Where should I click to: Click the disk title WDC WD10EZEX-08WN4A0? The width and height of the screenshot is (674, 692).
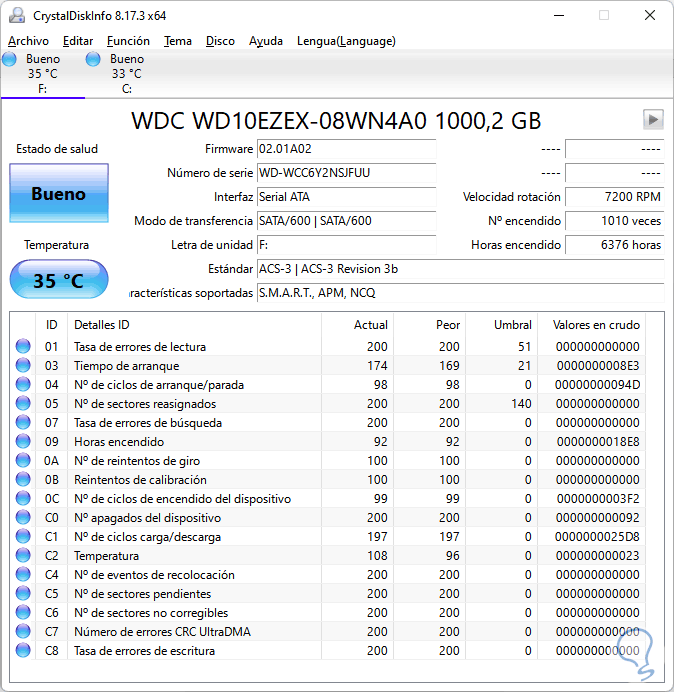(x=336, y=120)
